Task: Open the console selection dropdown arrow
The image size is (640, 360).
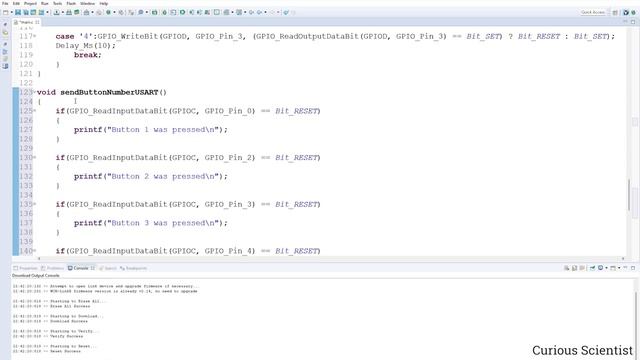Action: click(x=606, y=268)
